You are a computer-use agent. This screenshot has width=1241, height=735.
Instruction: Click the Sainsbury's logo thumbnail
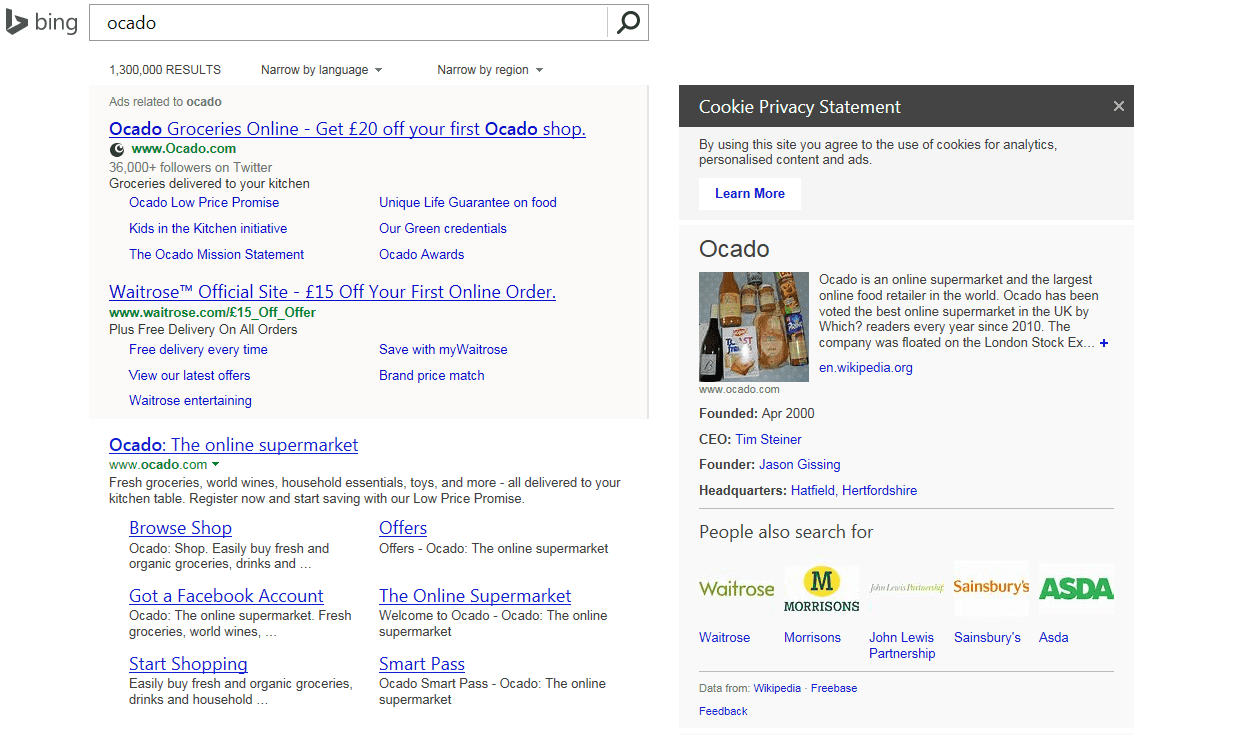click(990, 588)
